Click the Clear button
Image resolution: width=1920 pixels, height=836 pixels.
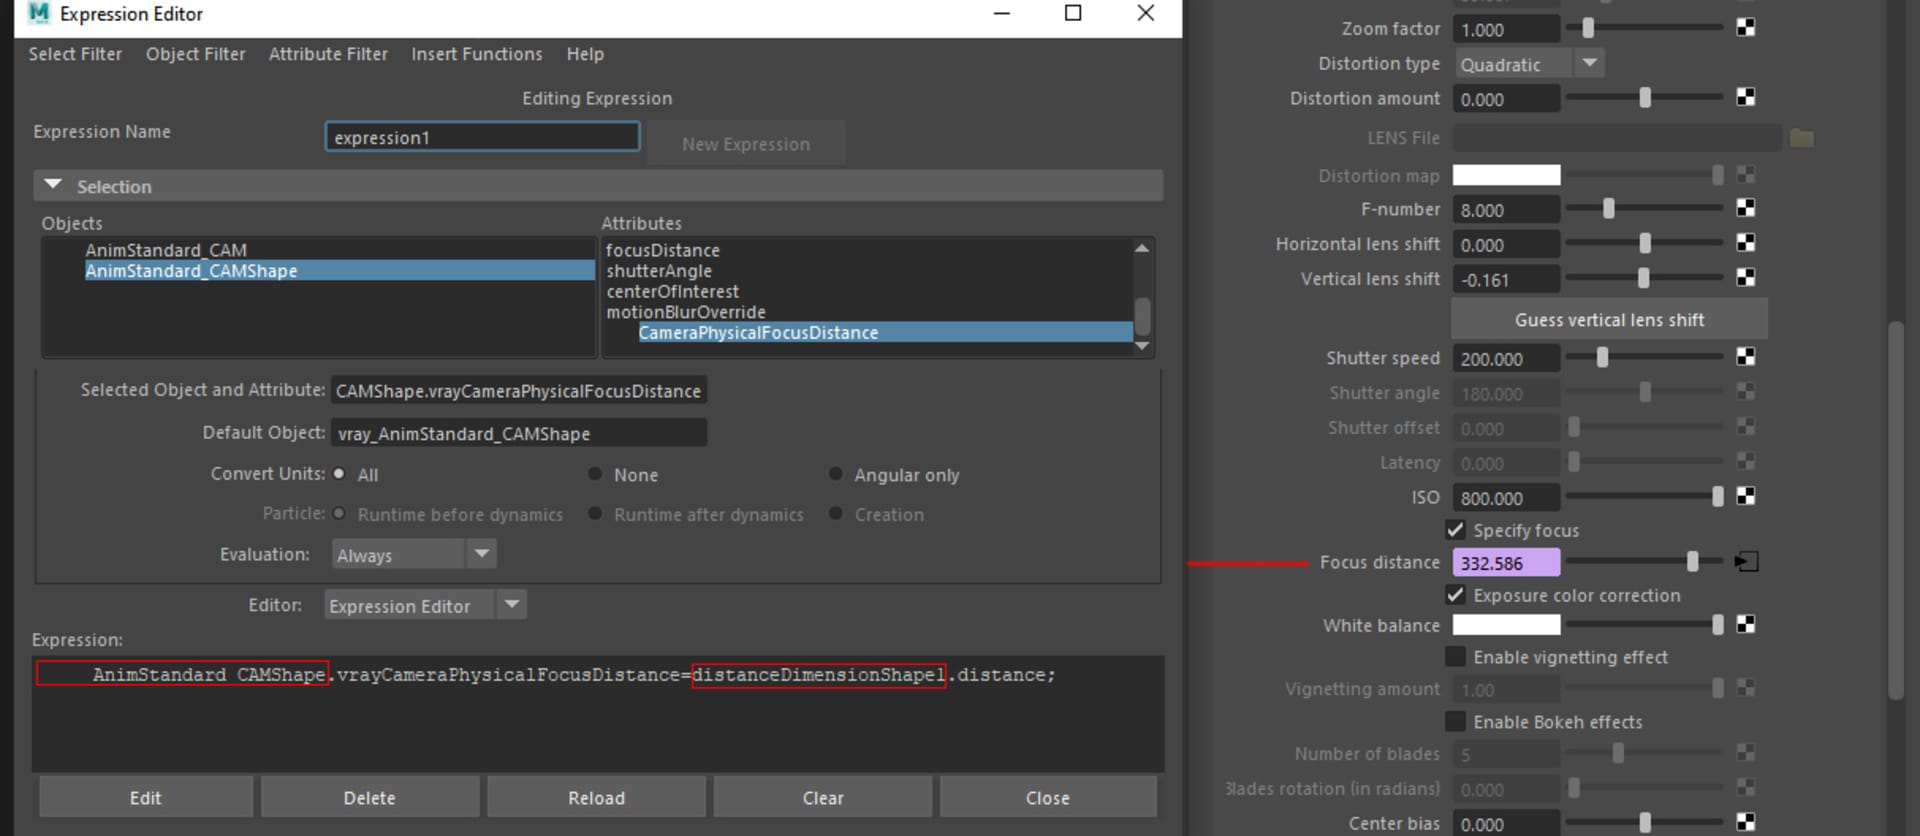point(823,797)
